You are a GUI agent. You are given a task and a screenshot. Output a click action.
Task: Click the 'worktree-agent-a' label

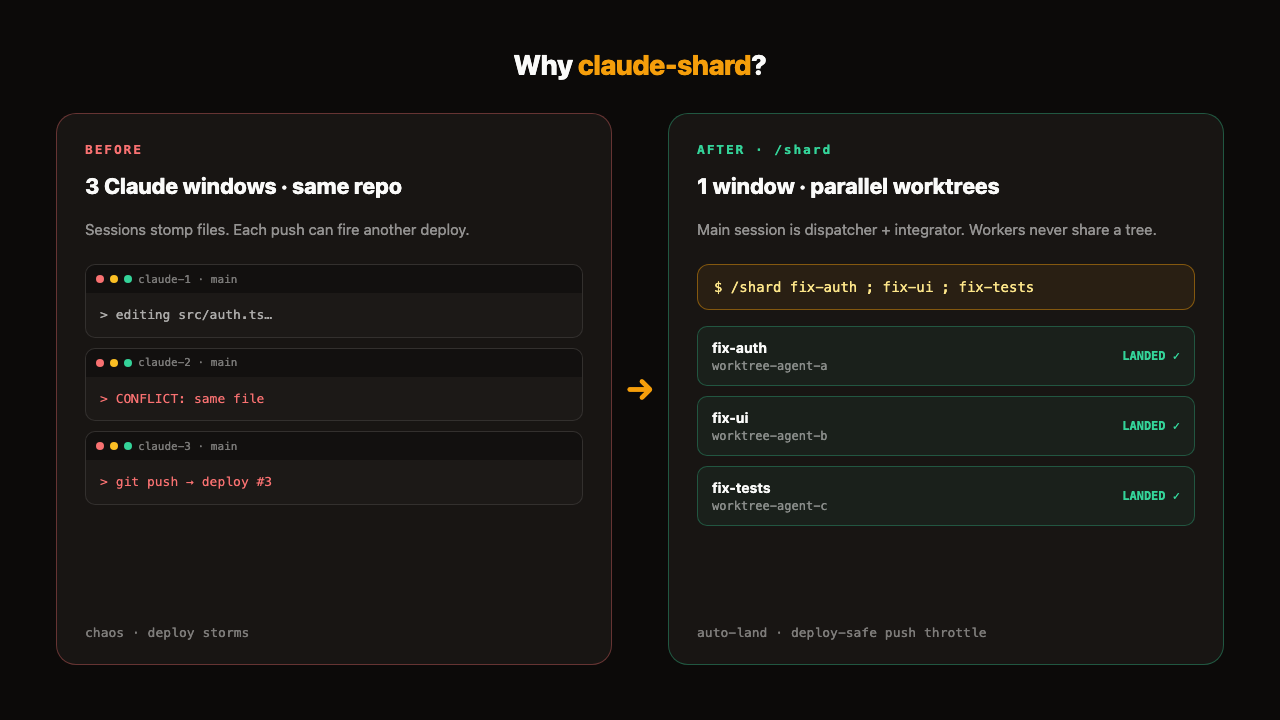pos(770,366)
